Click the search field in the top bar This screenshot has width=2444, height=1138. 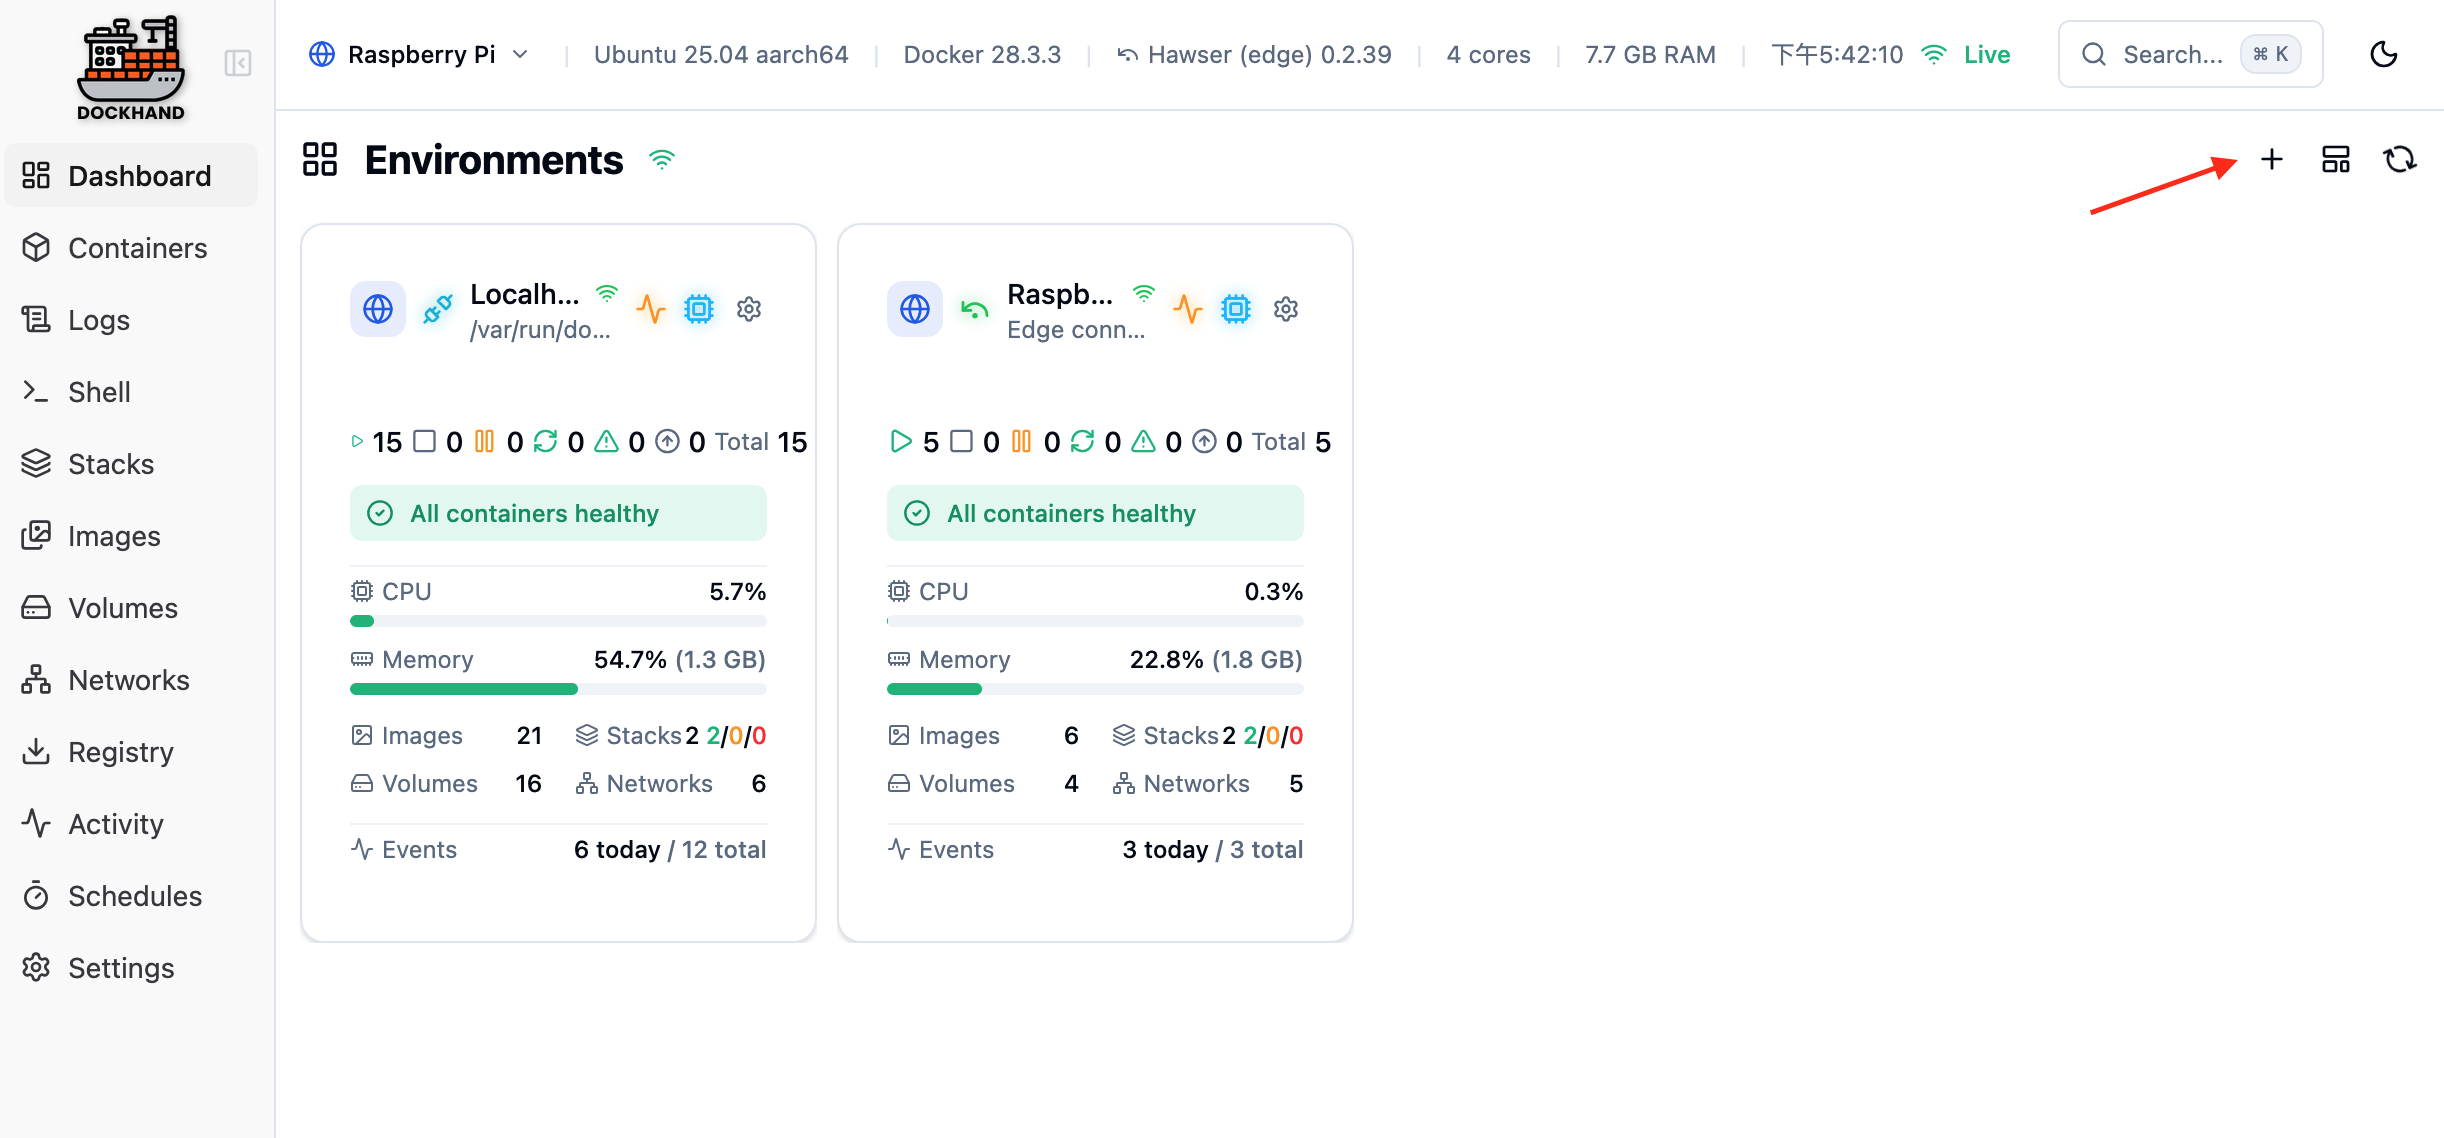(2190, 54)
